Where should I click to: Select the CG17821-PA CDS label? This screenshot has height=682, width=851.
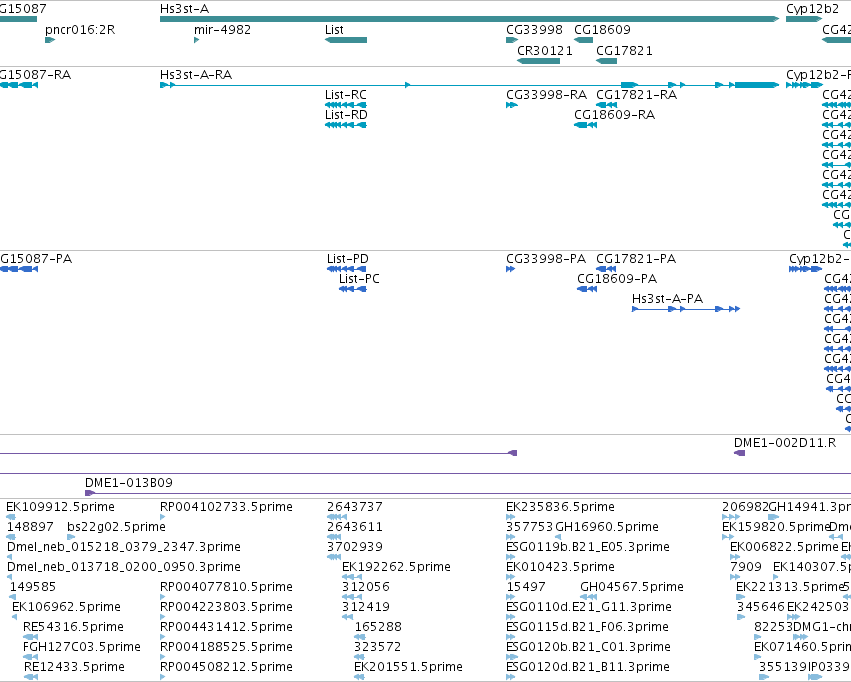click(x=636, y=258)
